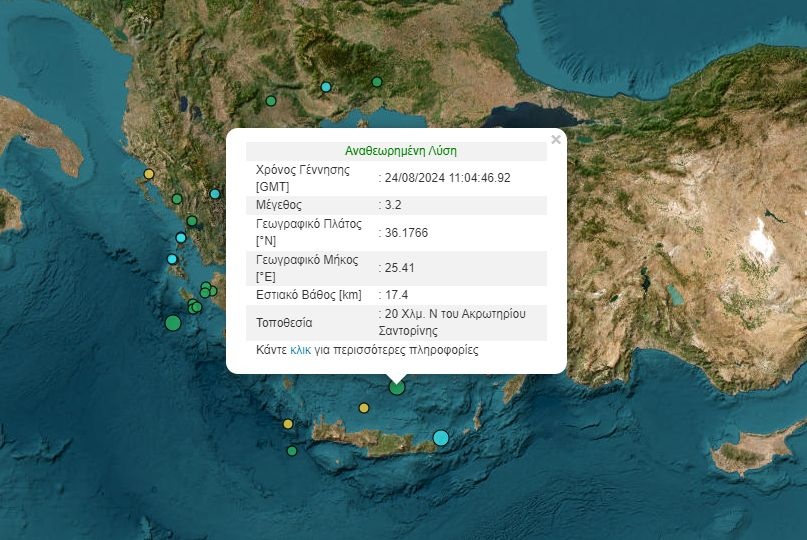
Task: Close the earthquake info popup
Action: (x=555, y=140)
